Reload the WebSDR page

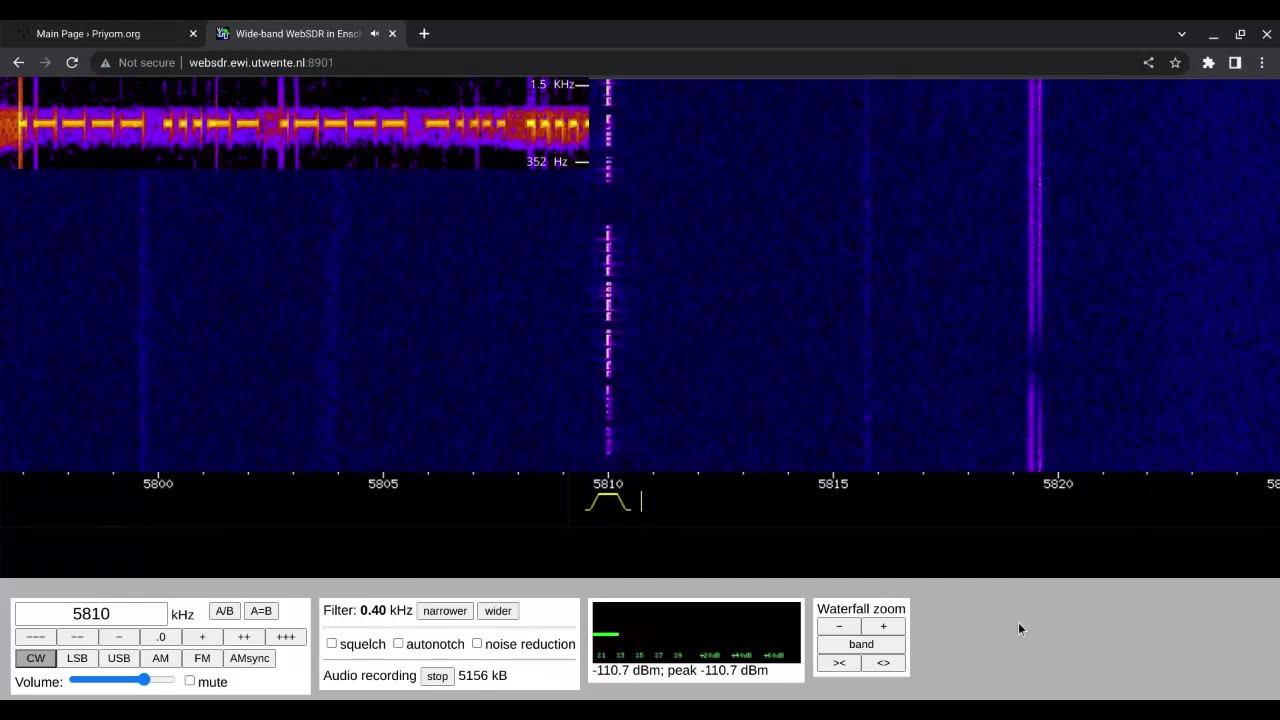(72, 62)
